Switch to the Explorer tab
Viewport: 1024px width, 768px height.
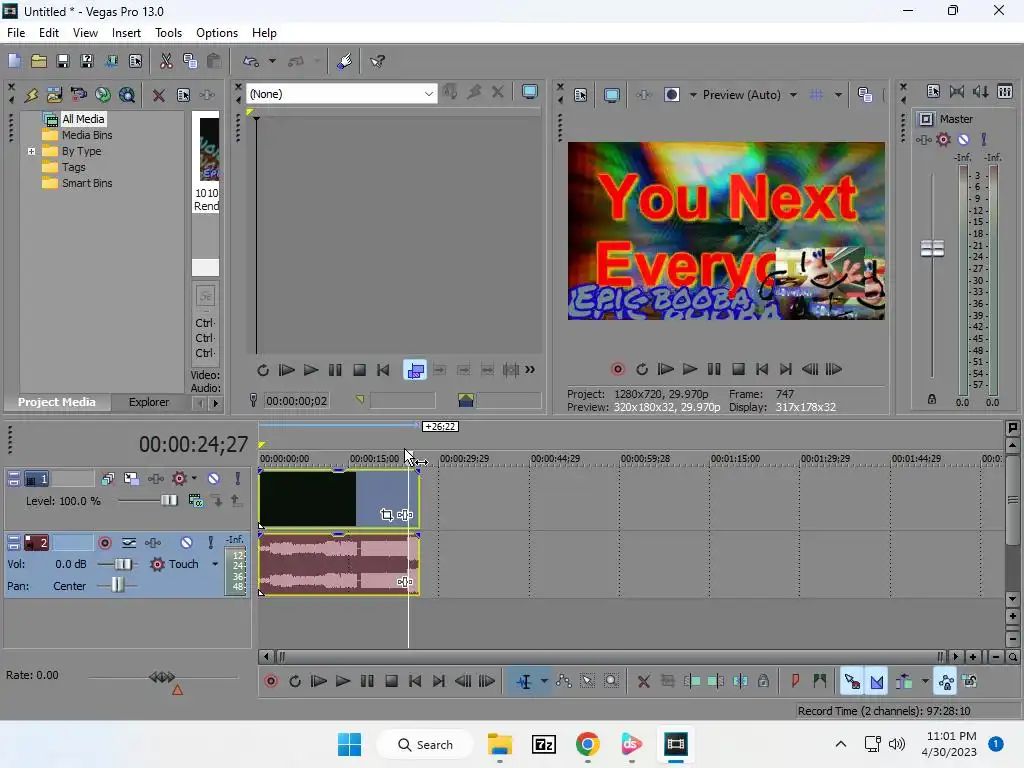click(149, 402)
